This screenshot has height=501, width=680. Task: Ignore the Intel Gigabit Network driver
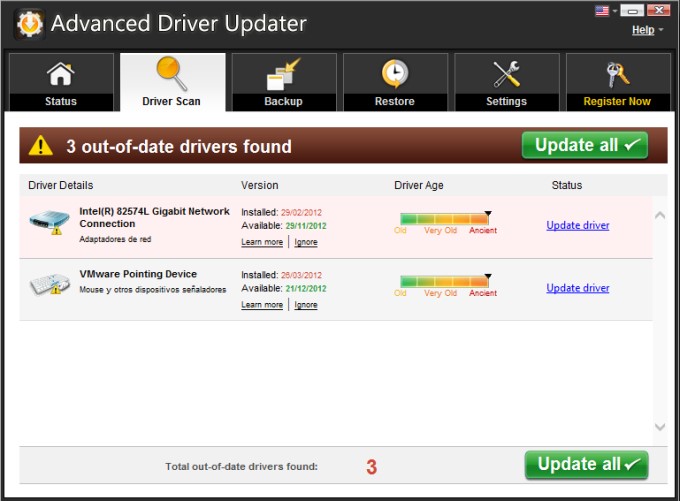306,242
